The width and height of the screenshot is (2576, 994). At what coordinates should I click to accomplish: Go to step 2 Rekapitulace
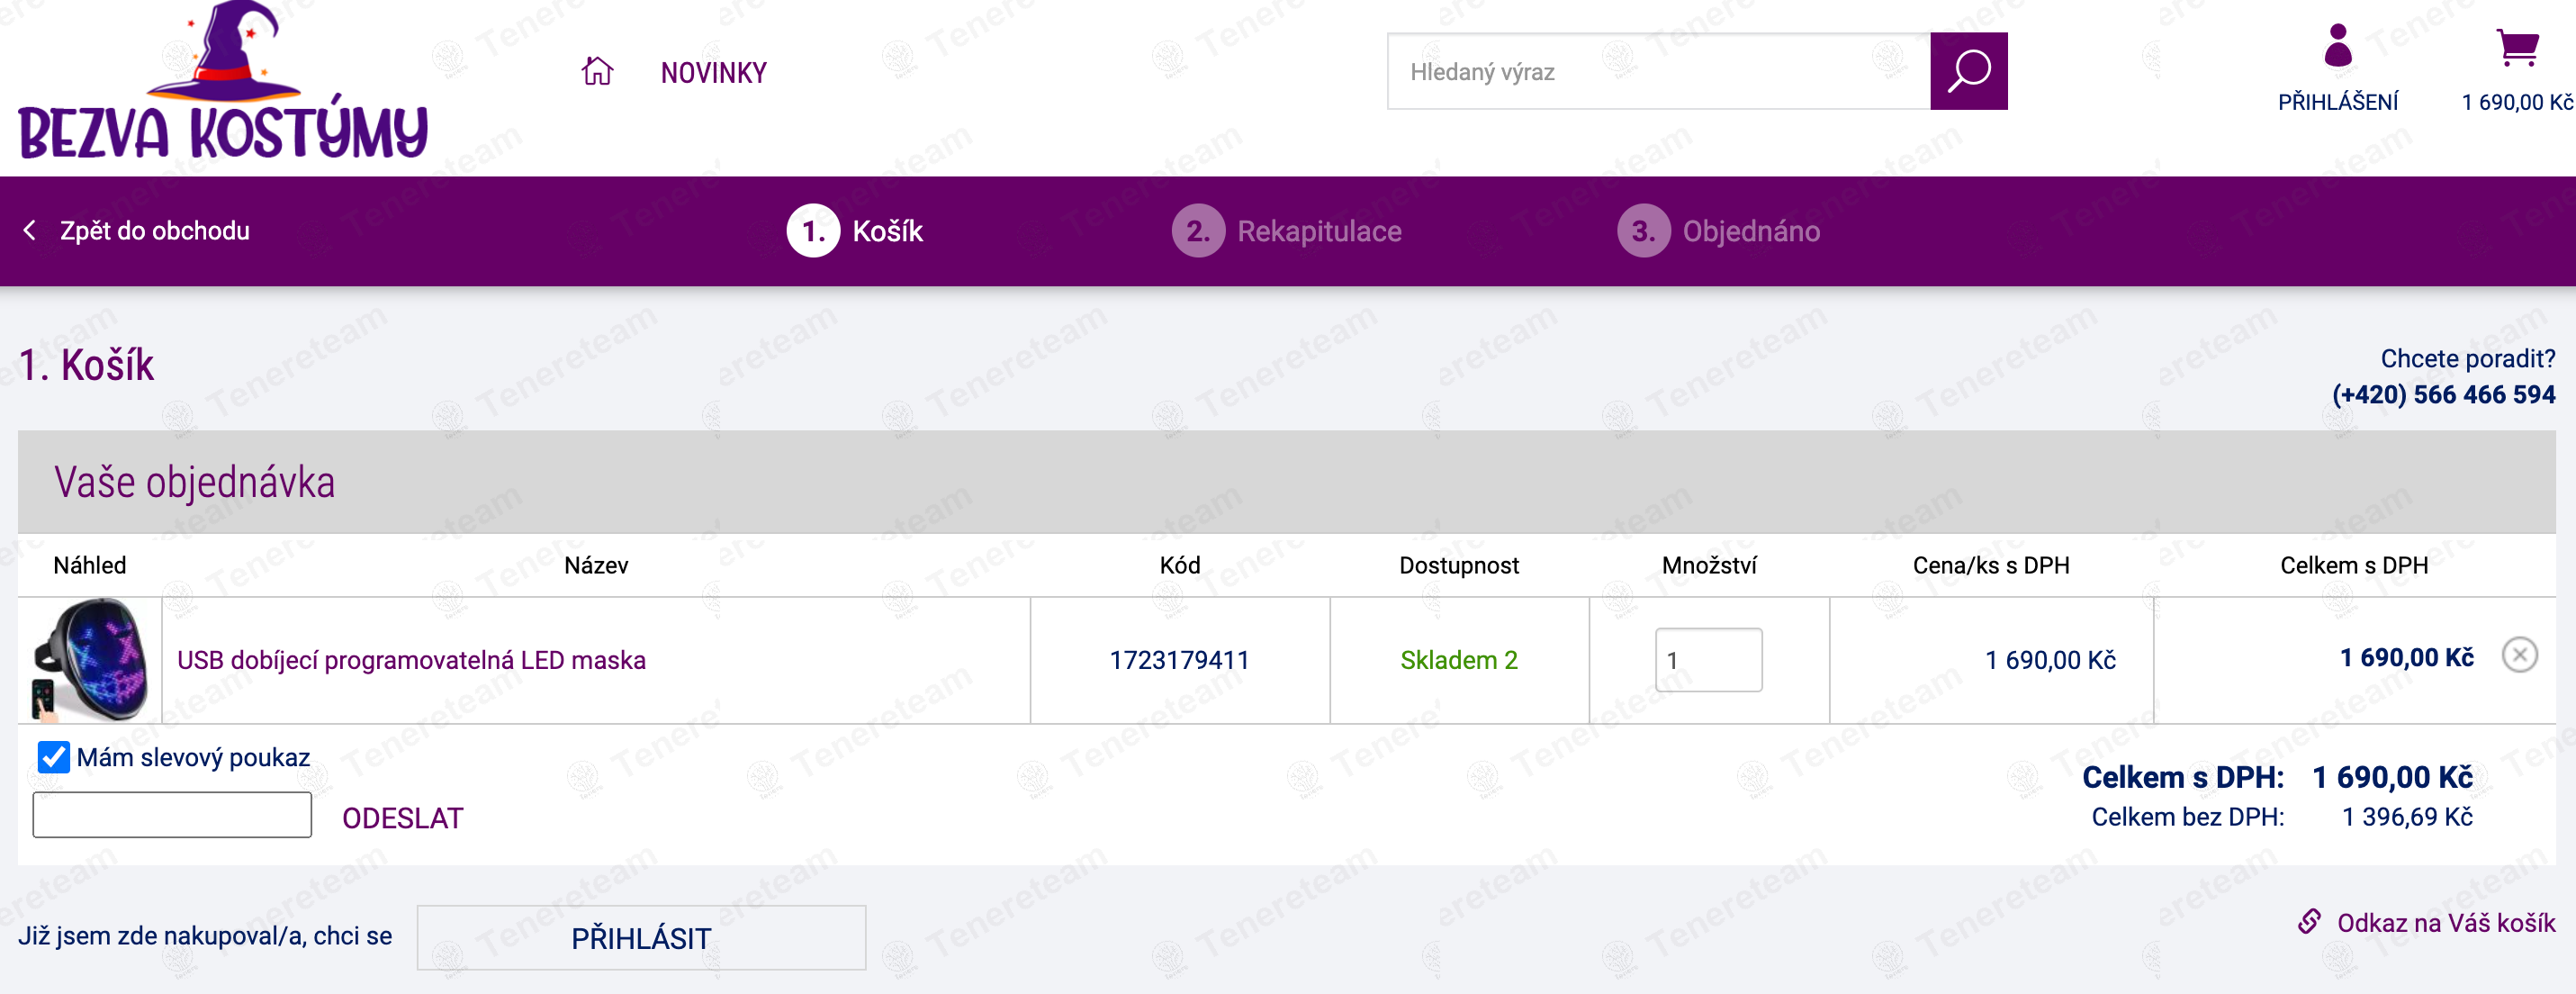pyautogui.click(x=1287, y=231)
